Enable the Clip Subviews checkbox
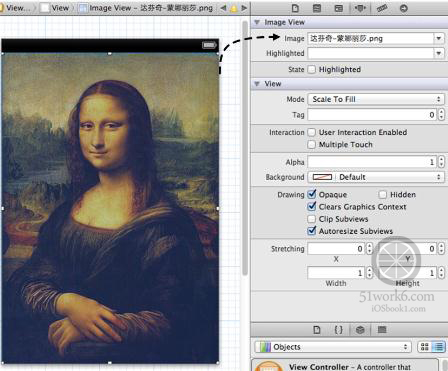The width and height of the screenshot is (448, 371). (x=311, y=219)
